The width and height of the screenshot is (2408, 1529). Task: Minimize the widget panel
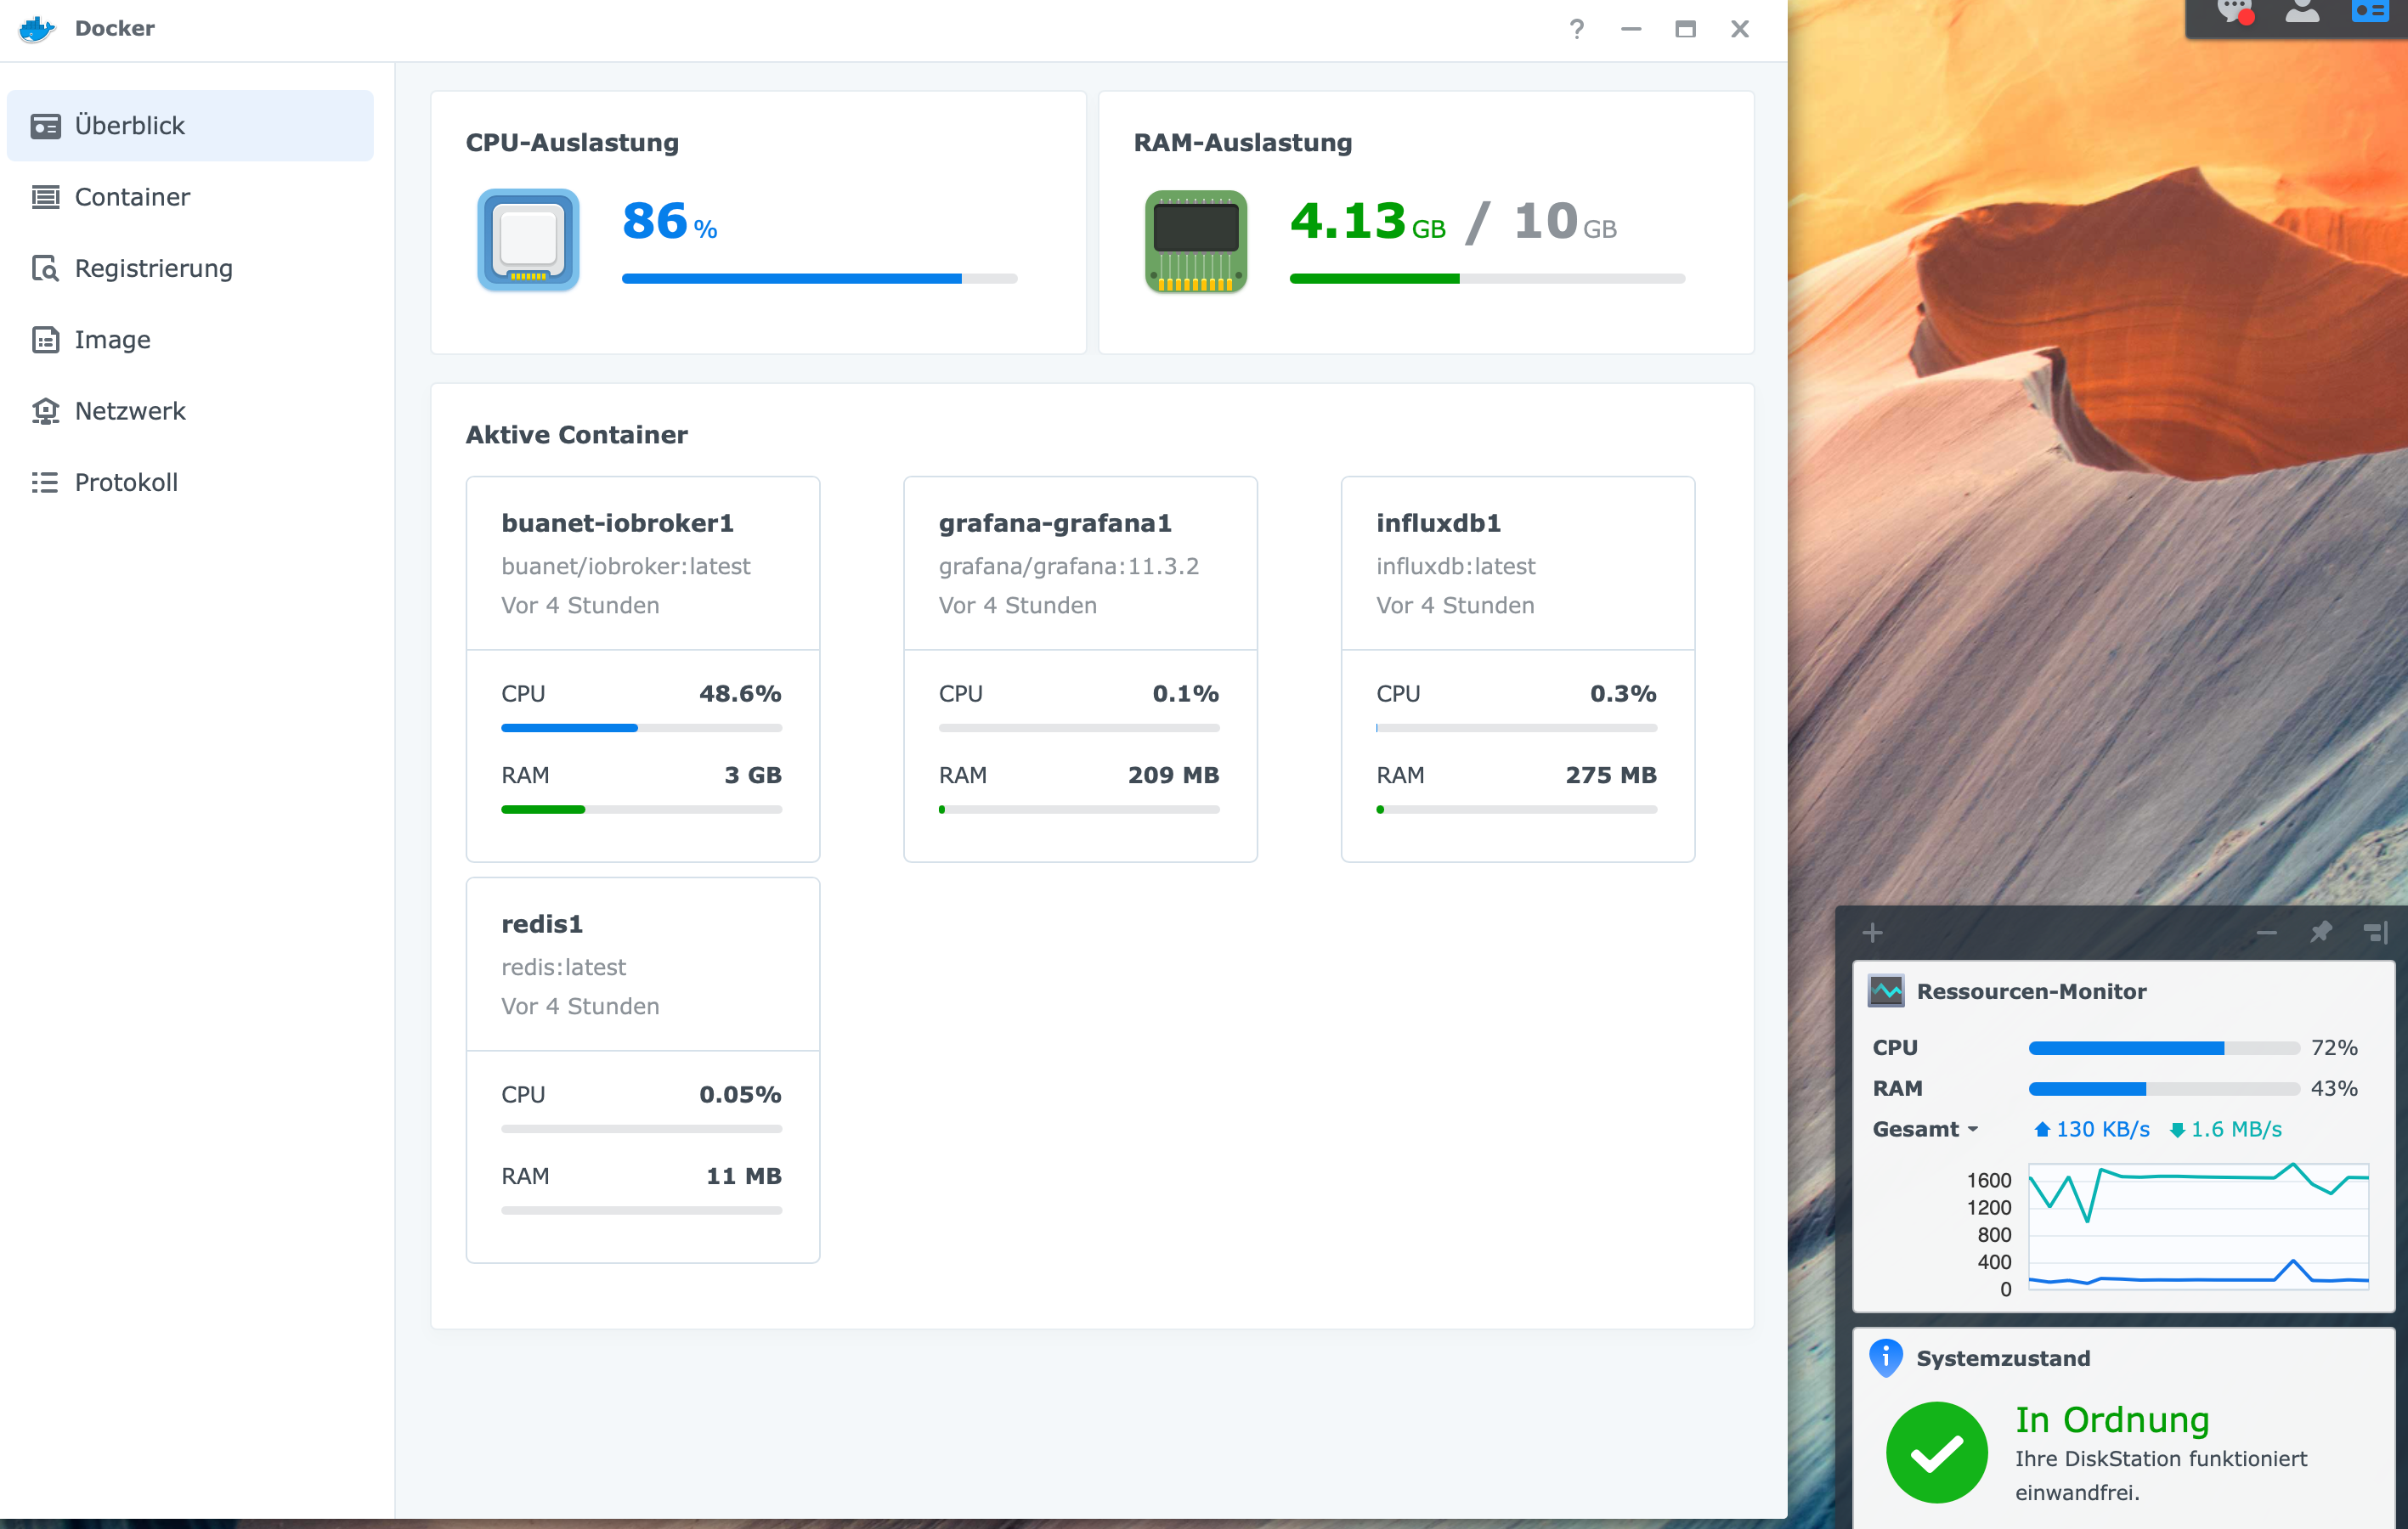[2266, 933]
